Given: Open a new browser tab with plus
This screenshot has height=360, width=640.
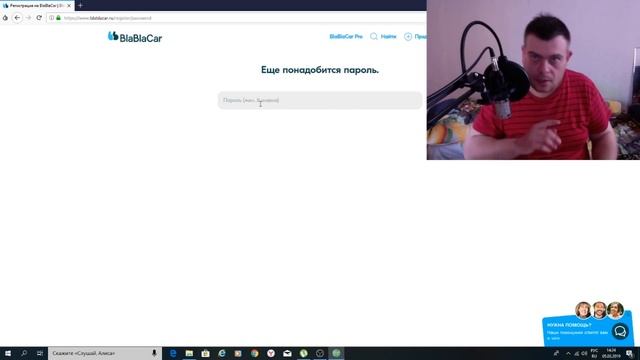Looking at the screenshot, I should (x=80, y=5).
